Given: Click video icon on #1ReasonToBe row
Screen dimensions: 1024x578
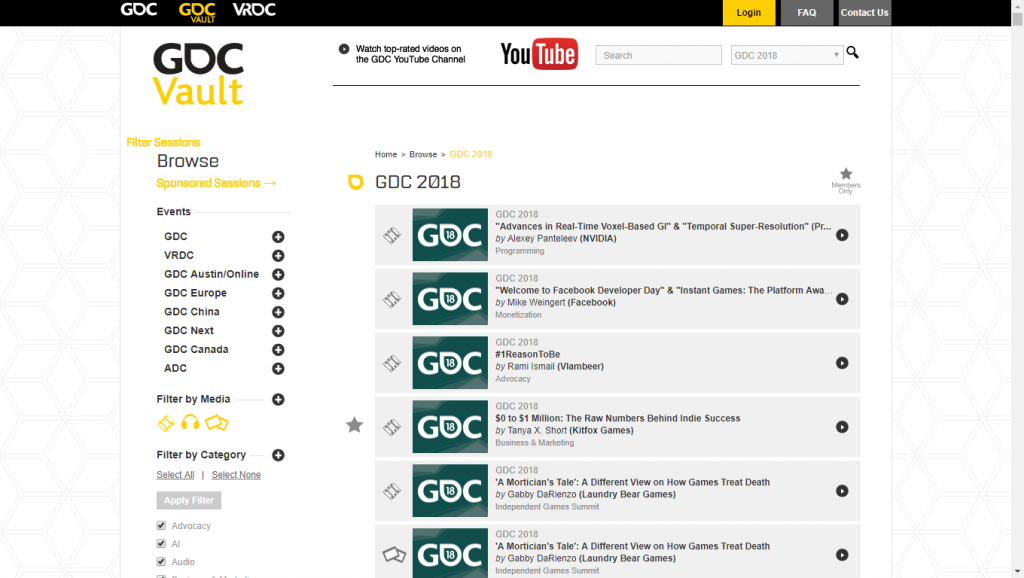Looking at the screenshot, I should point(392,363).
